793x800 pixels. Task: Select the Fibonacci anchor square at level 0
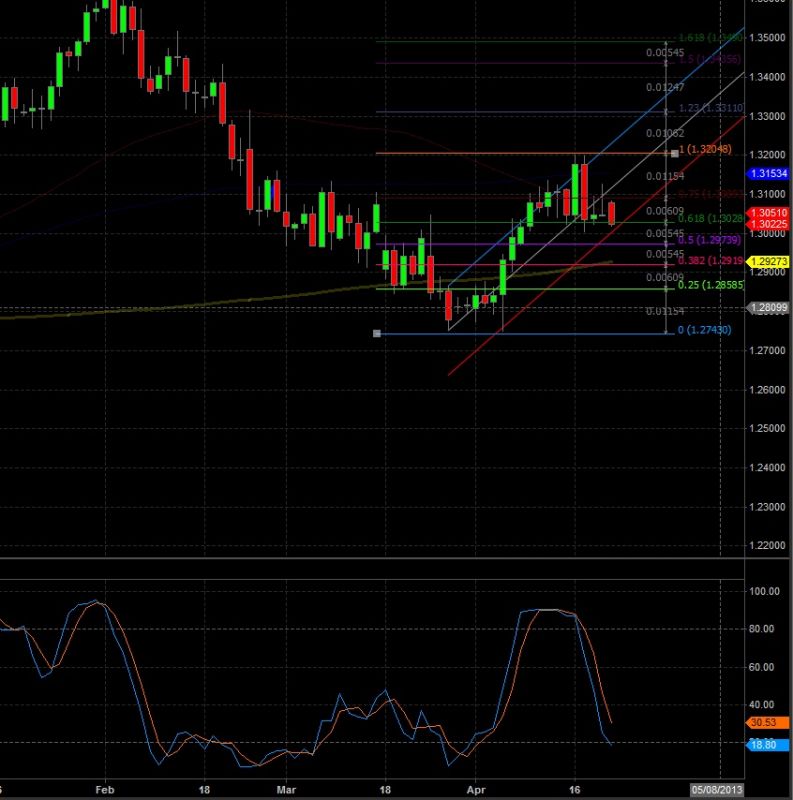coord(377,333)
